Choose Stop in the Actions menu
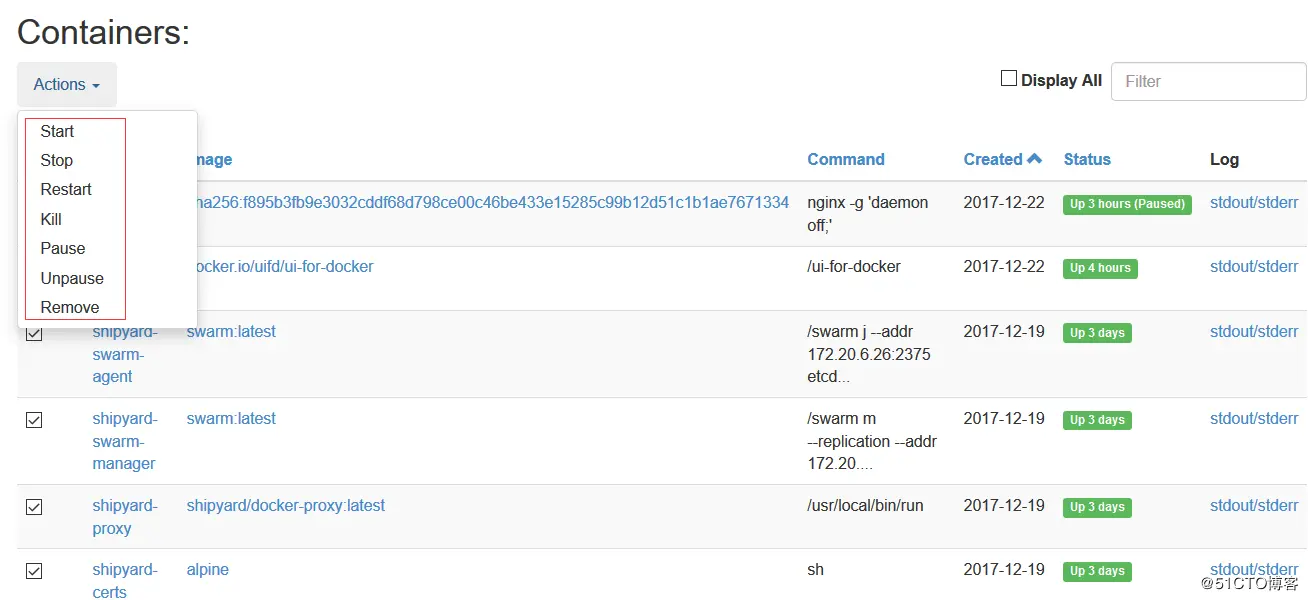Viewport: 1308px width, 600px height. pyautogui.click(x=57, y=160)
